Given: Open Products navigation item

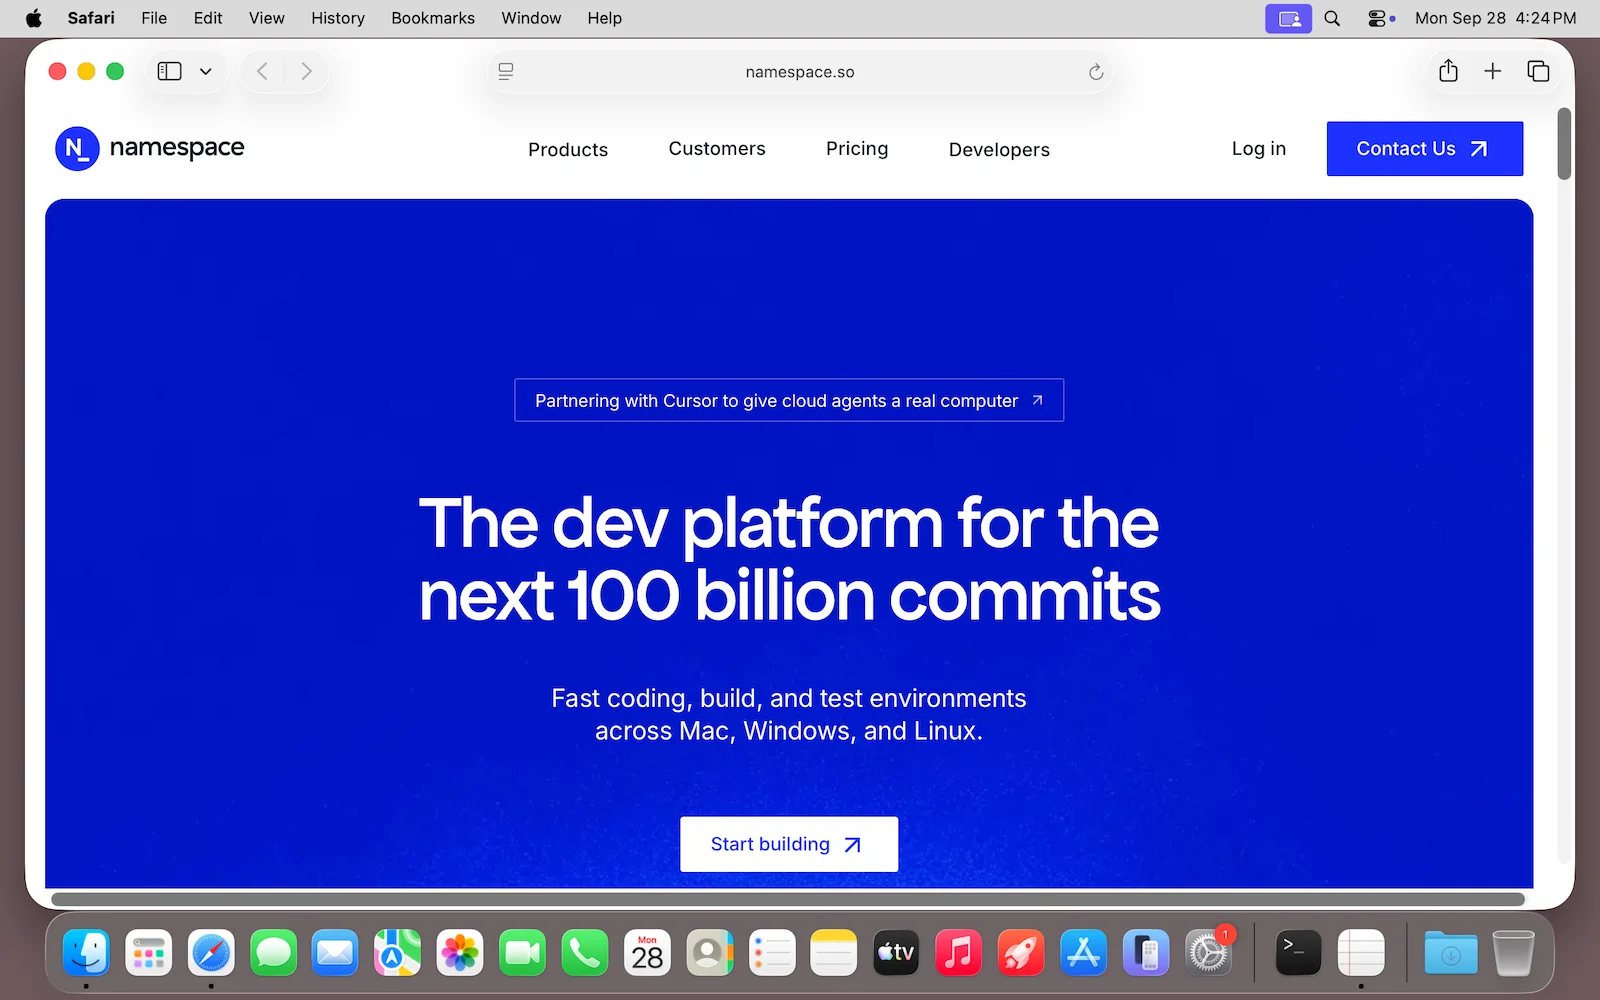Looking at the screenshot, I should point(568,149).
